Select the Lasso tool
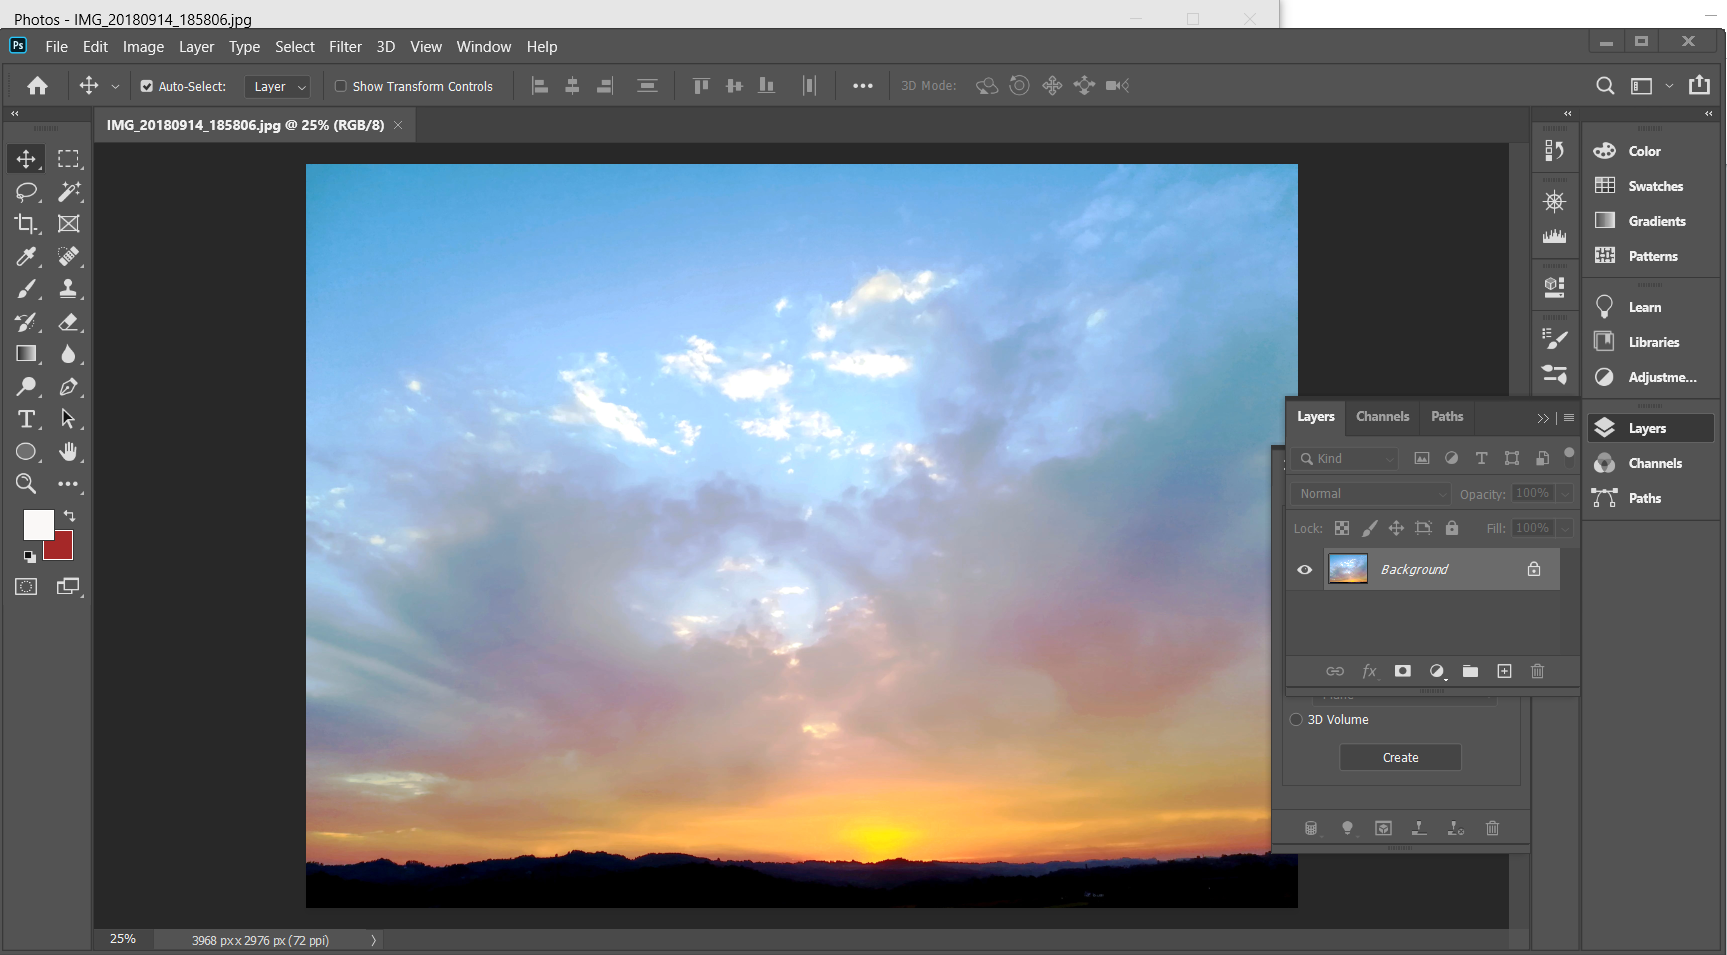The width and height of the screenshot is (1727, 955). [26, 191]
